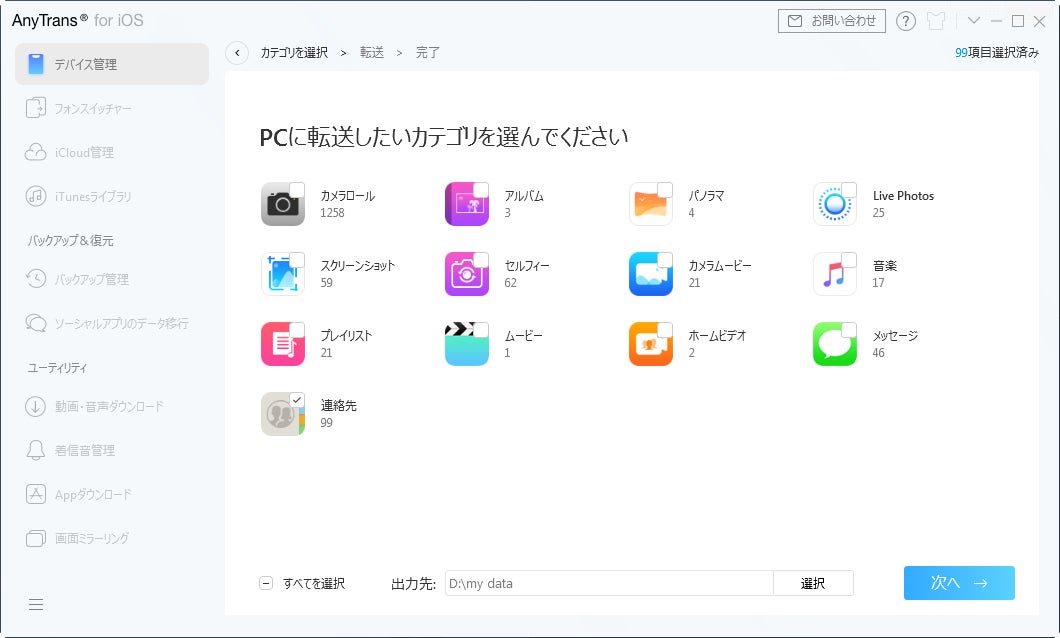Click the 転送 breadcrumb step

(372, 53)
